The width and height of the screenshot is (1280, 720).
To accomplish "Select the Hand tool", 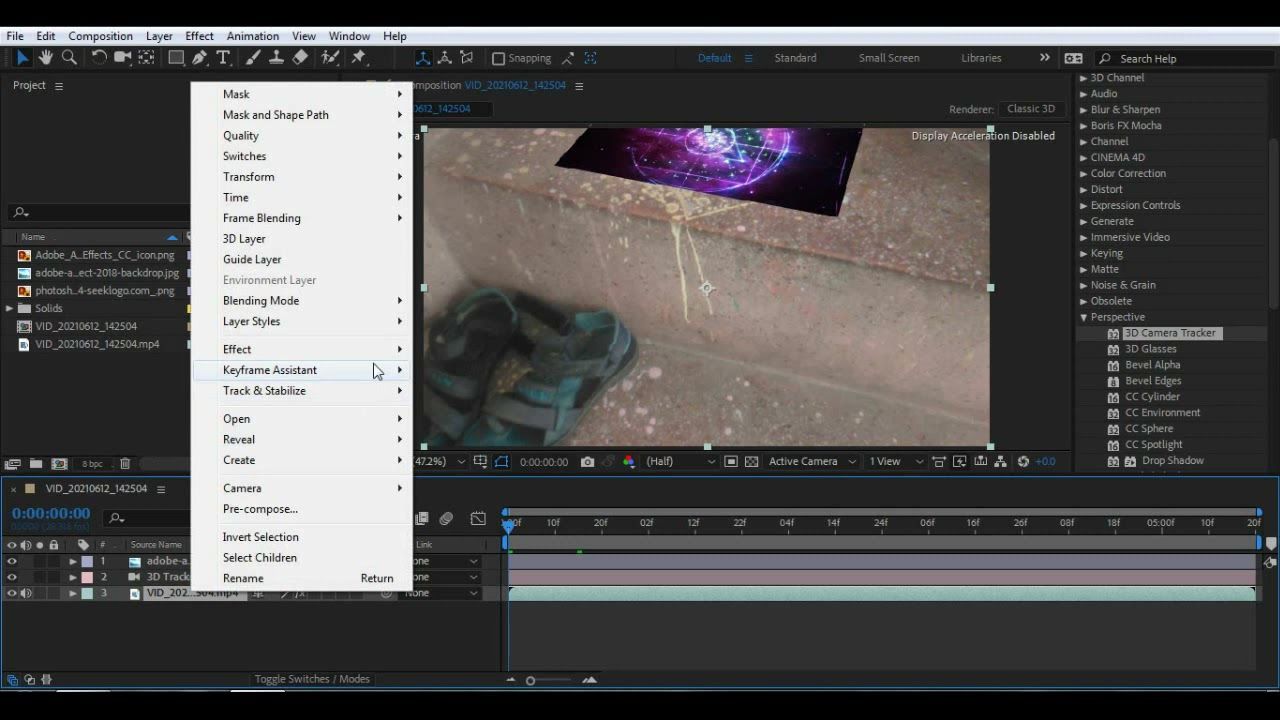I will pyautogui.click(x=46, y=58).
